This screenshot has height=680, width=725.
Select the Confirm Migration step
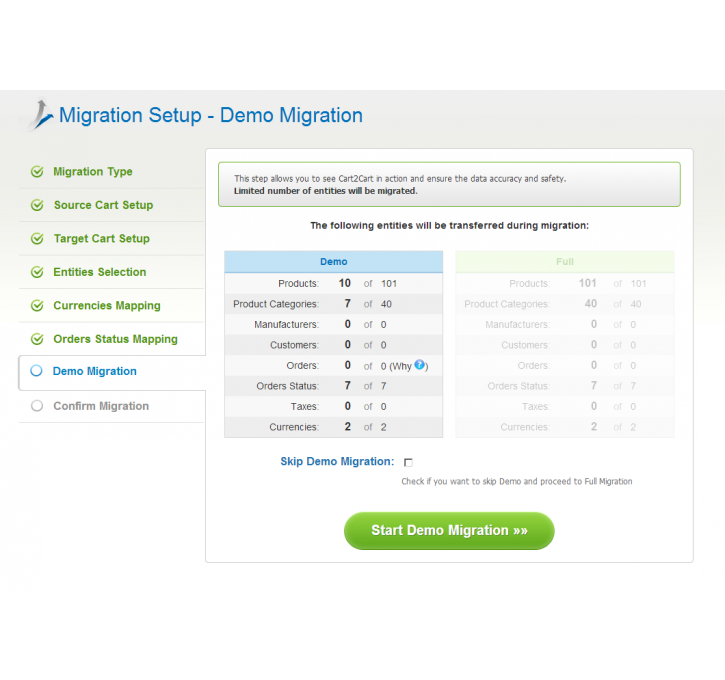[101, 406]
